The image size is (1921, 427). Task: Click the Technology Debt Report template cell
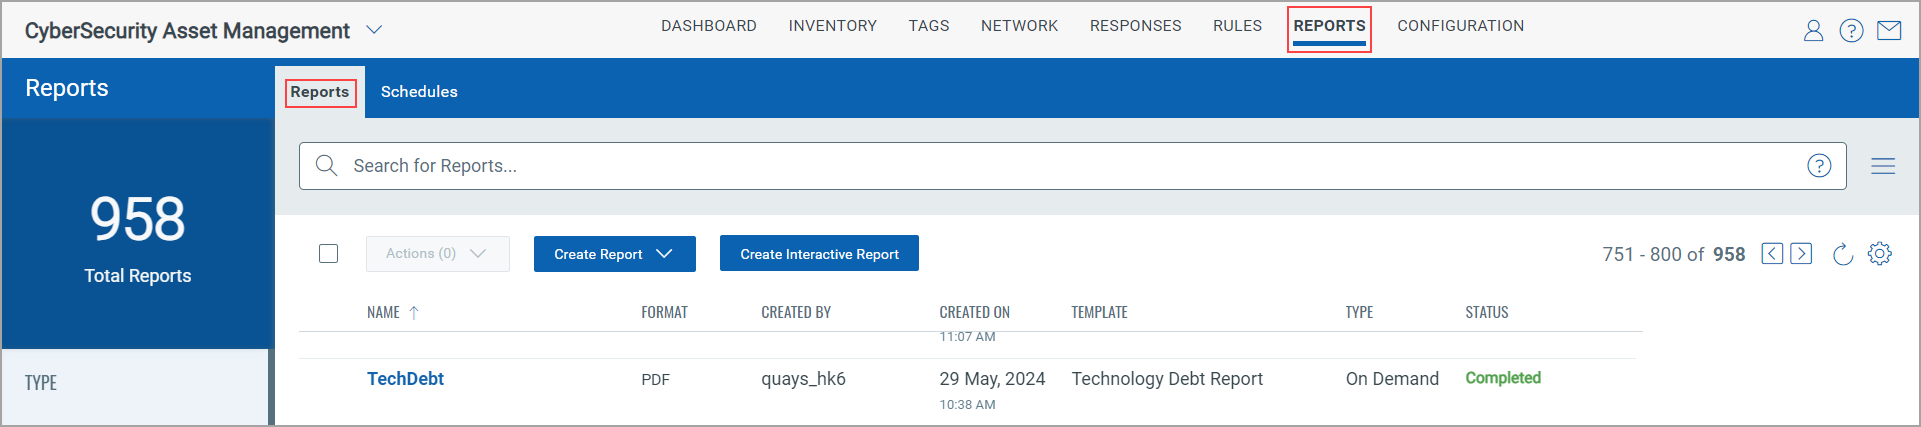pyautogui.click(x=1167, y=379)
